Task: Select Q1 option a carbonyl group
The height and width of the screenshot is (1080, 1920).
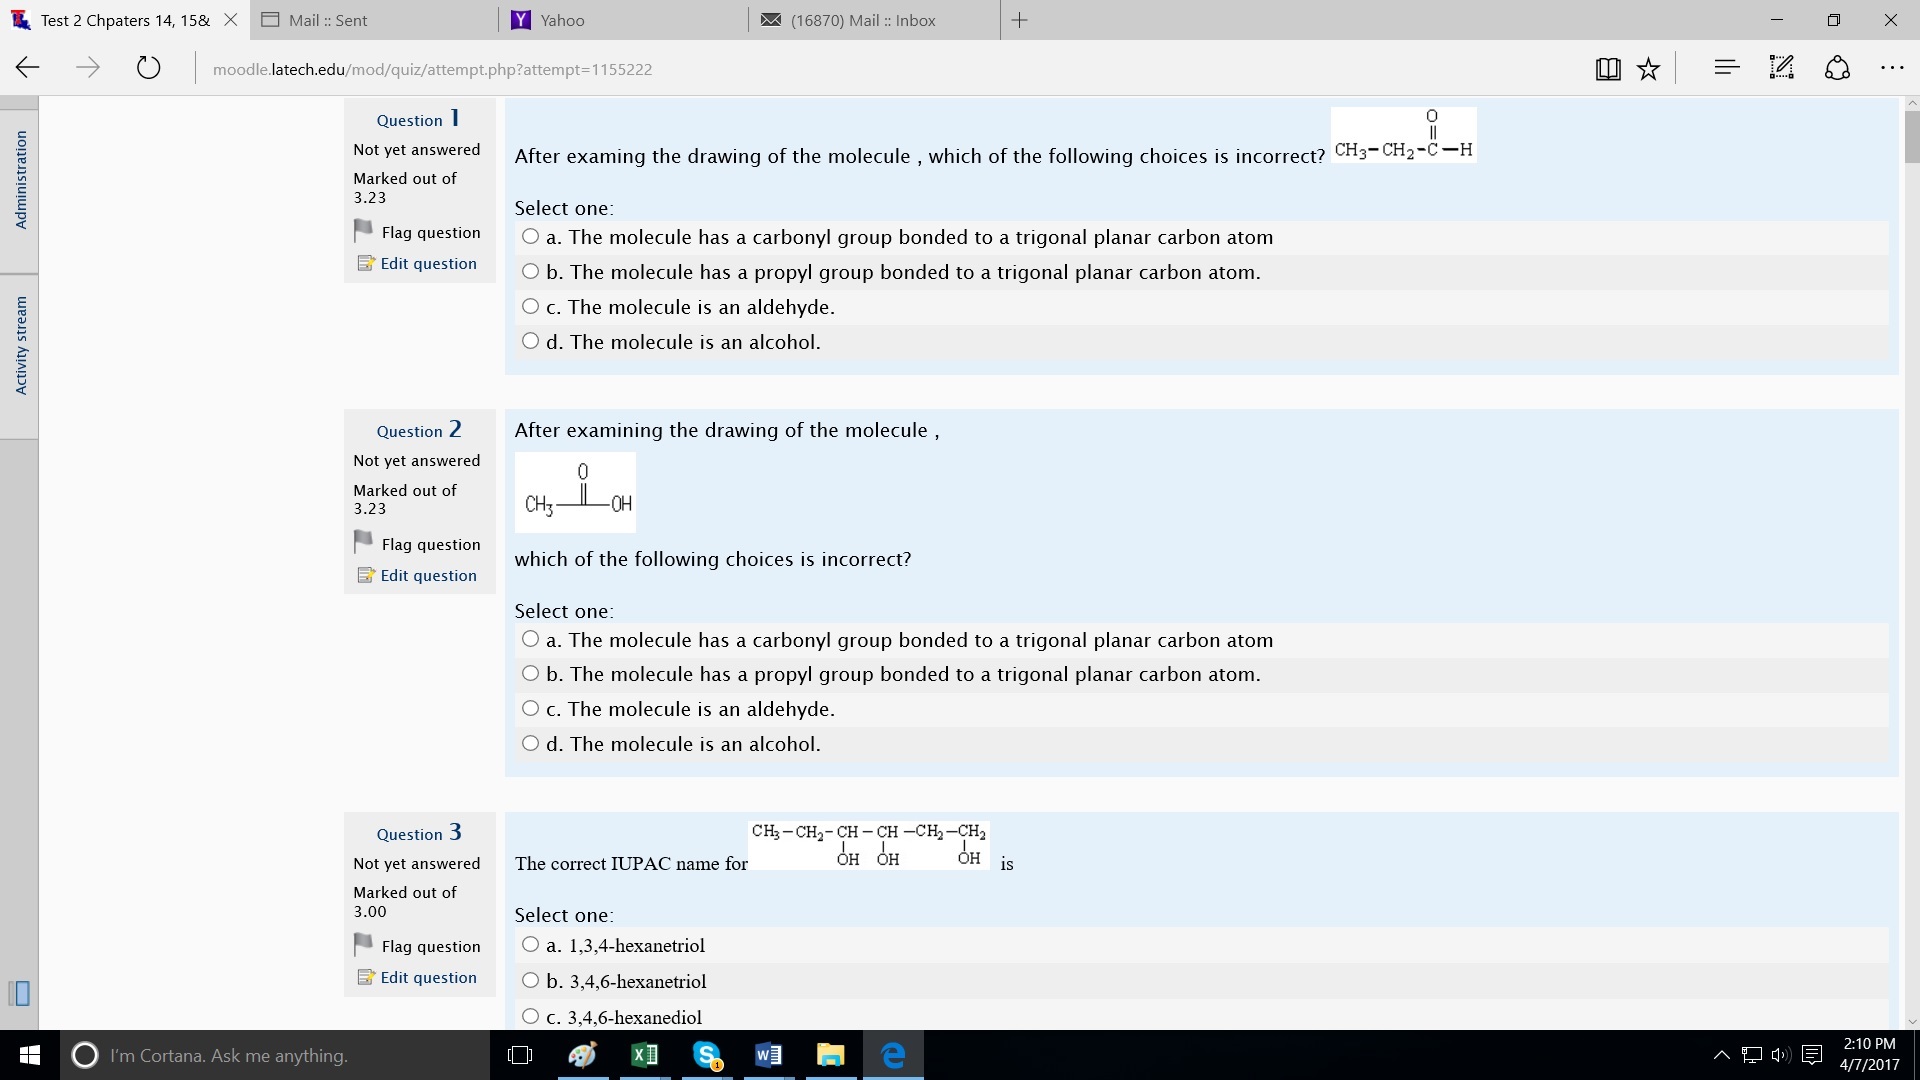Action: [530, 237]
